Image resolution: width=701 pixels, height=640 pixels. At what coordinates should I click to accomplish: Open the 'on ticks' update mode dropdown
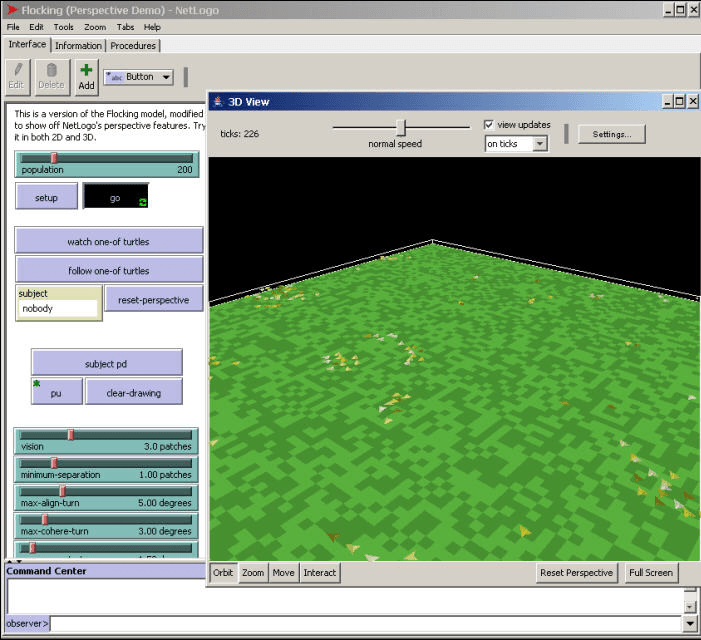coord(516,143)
